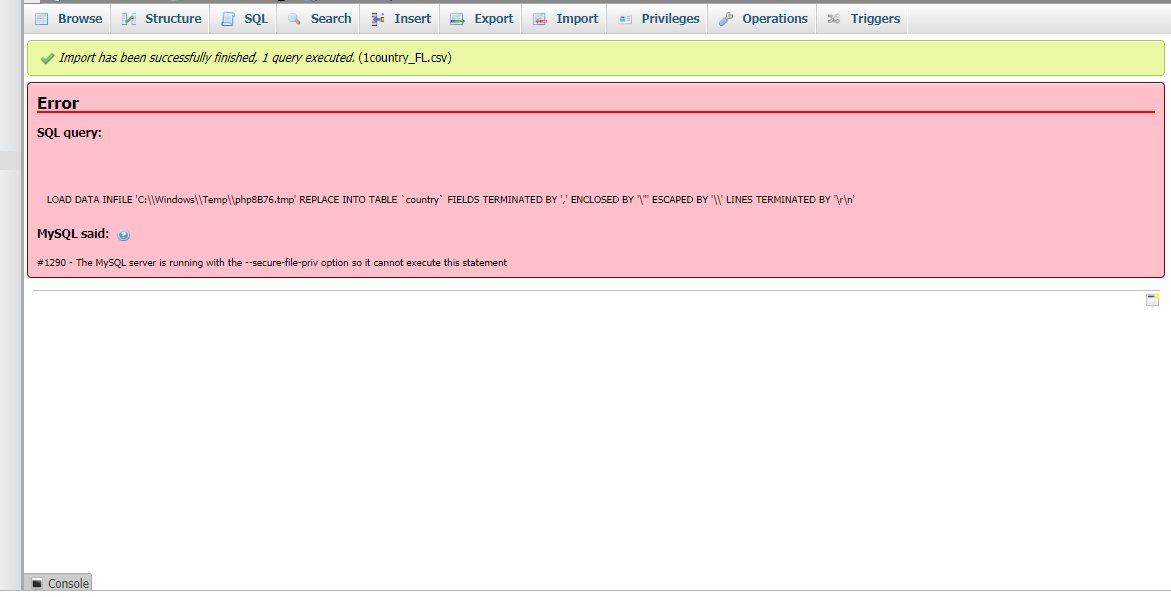The image size is (1171, 597).
Task: Click the MySQL said help icon
Action: pyautogui.click(x=124, y=235)
